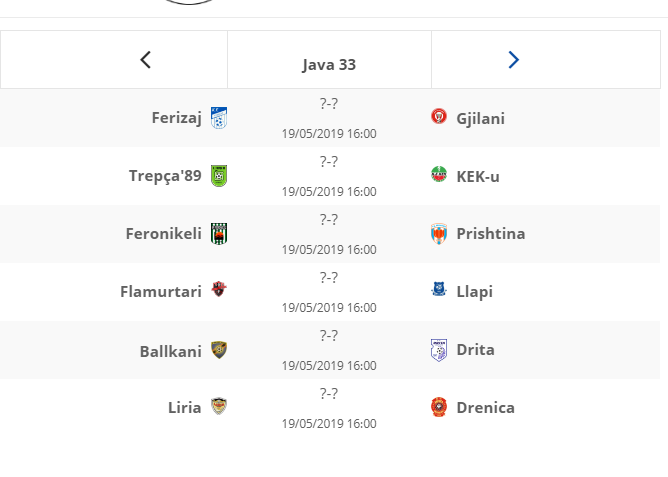668x477 pixels.
Task: Click the Ballkani team name
Action: coord(171,351)
